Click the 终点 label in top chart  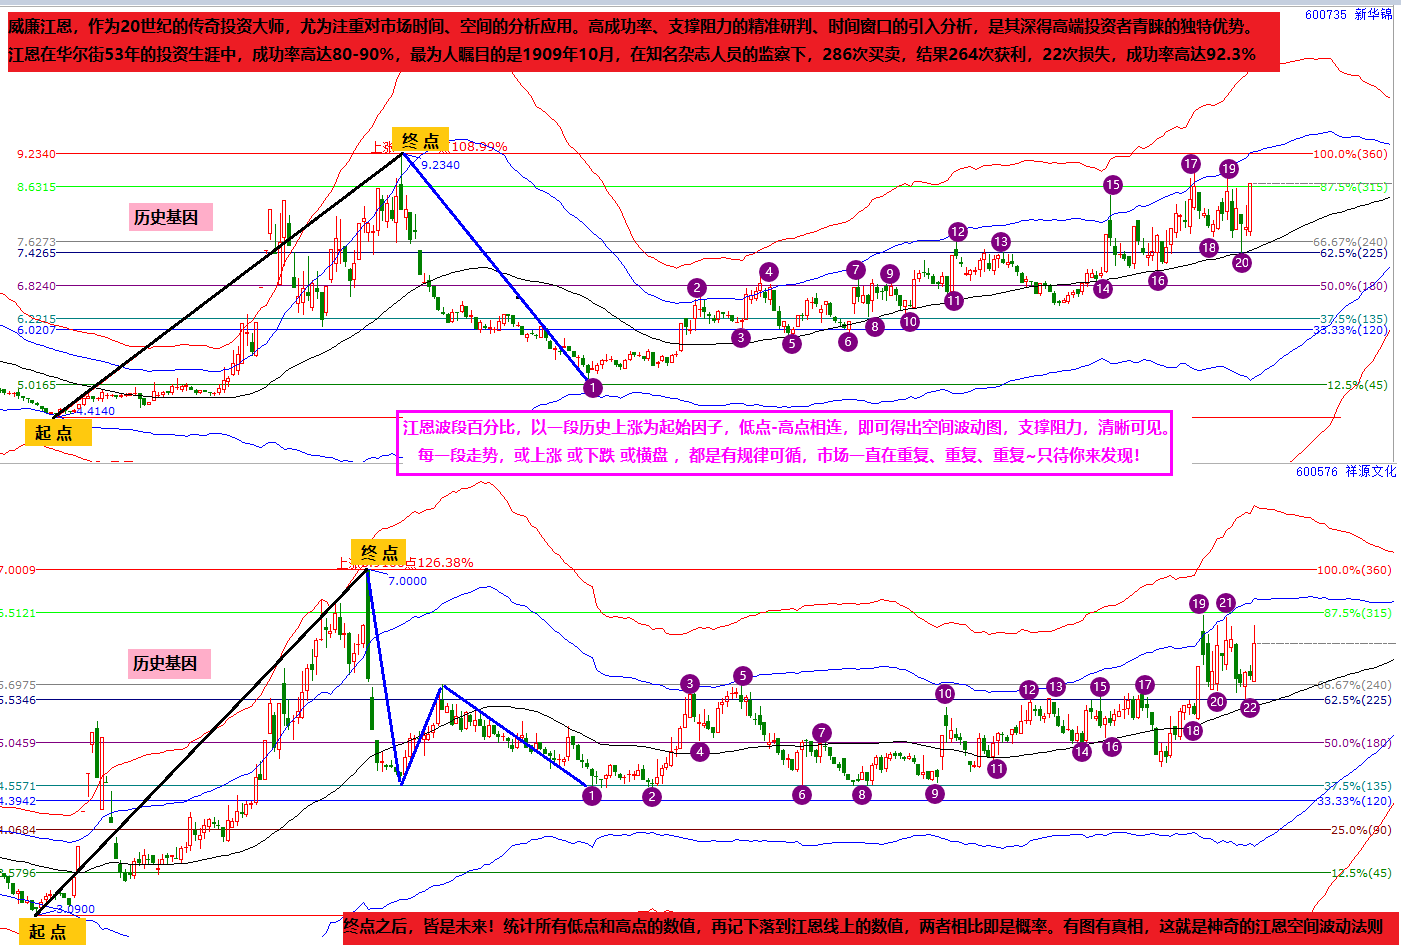[420, 140]
